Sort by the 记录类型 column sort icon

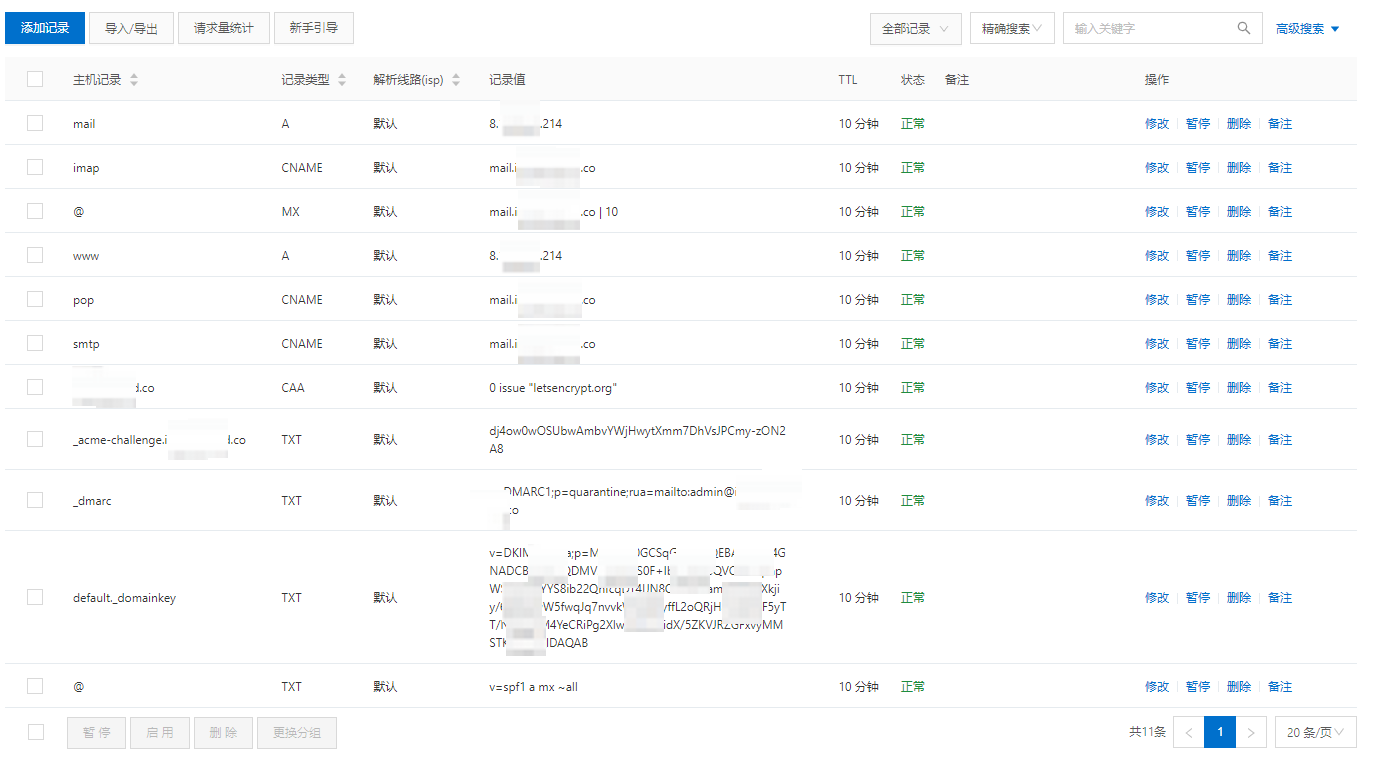tap(342, 80)
